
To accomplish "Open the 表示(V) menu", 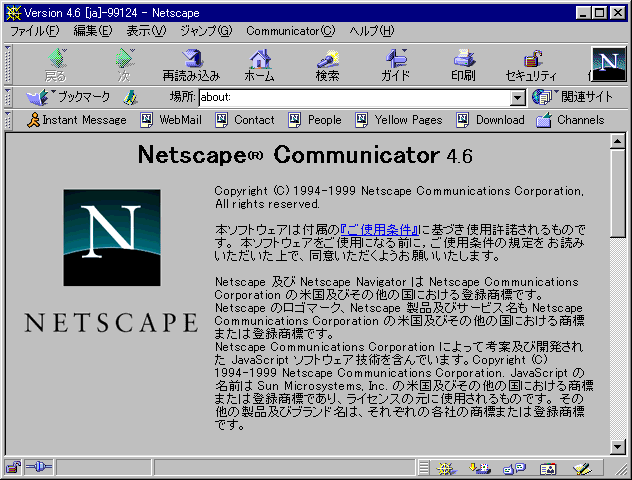I will click(146, 31).
